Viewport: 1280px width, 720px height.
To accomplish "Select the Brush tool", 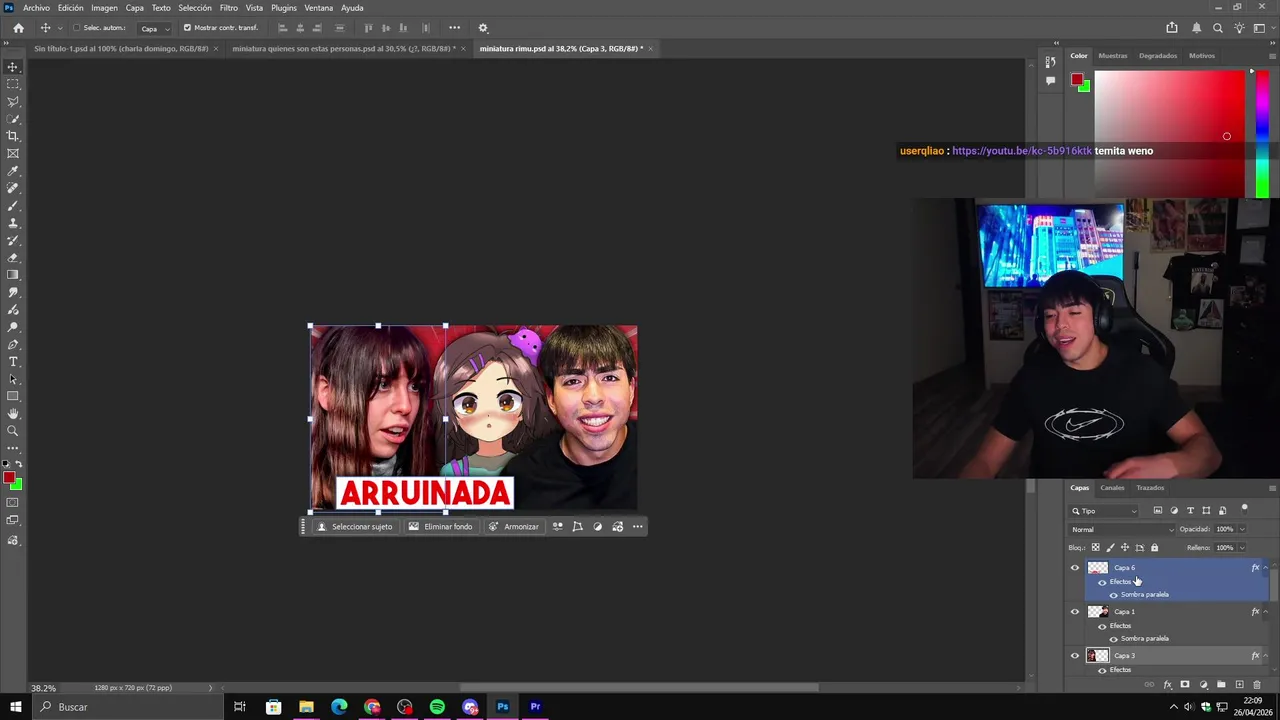I will 13,205.
